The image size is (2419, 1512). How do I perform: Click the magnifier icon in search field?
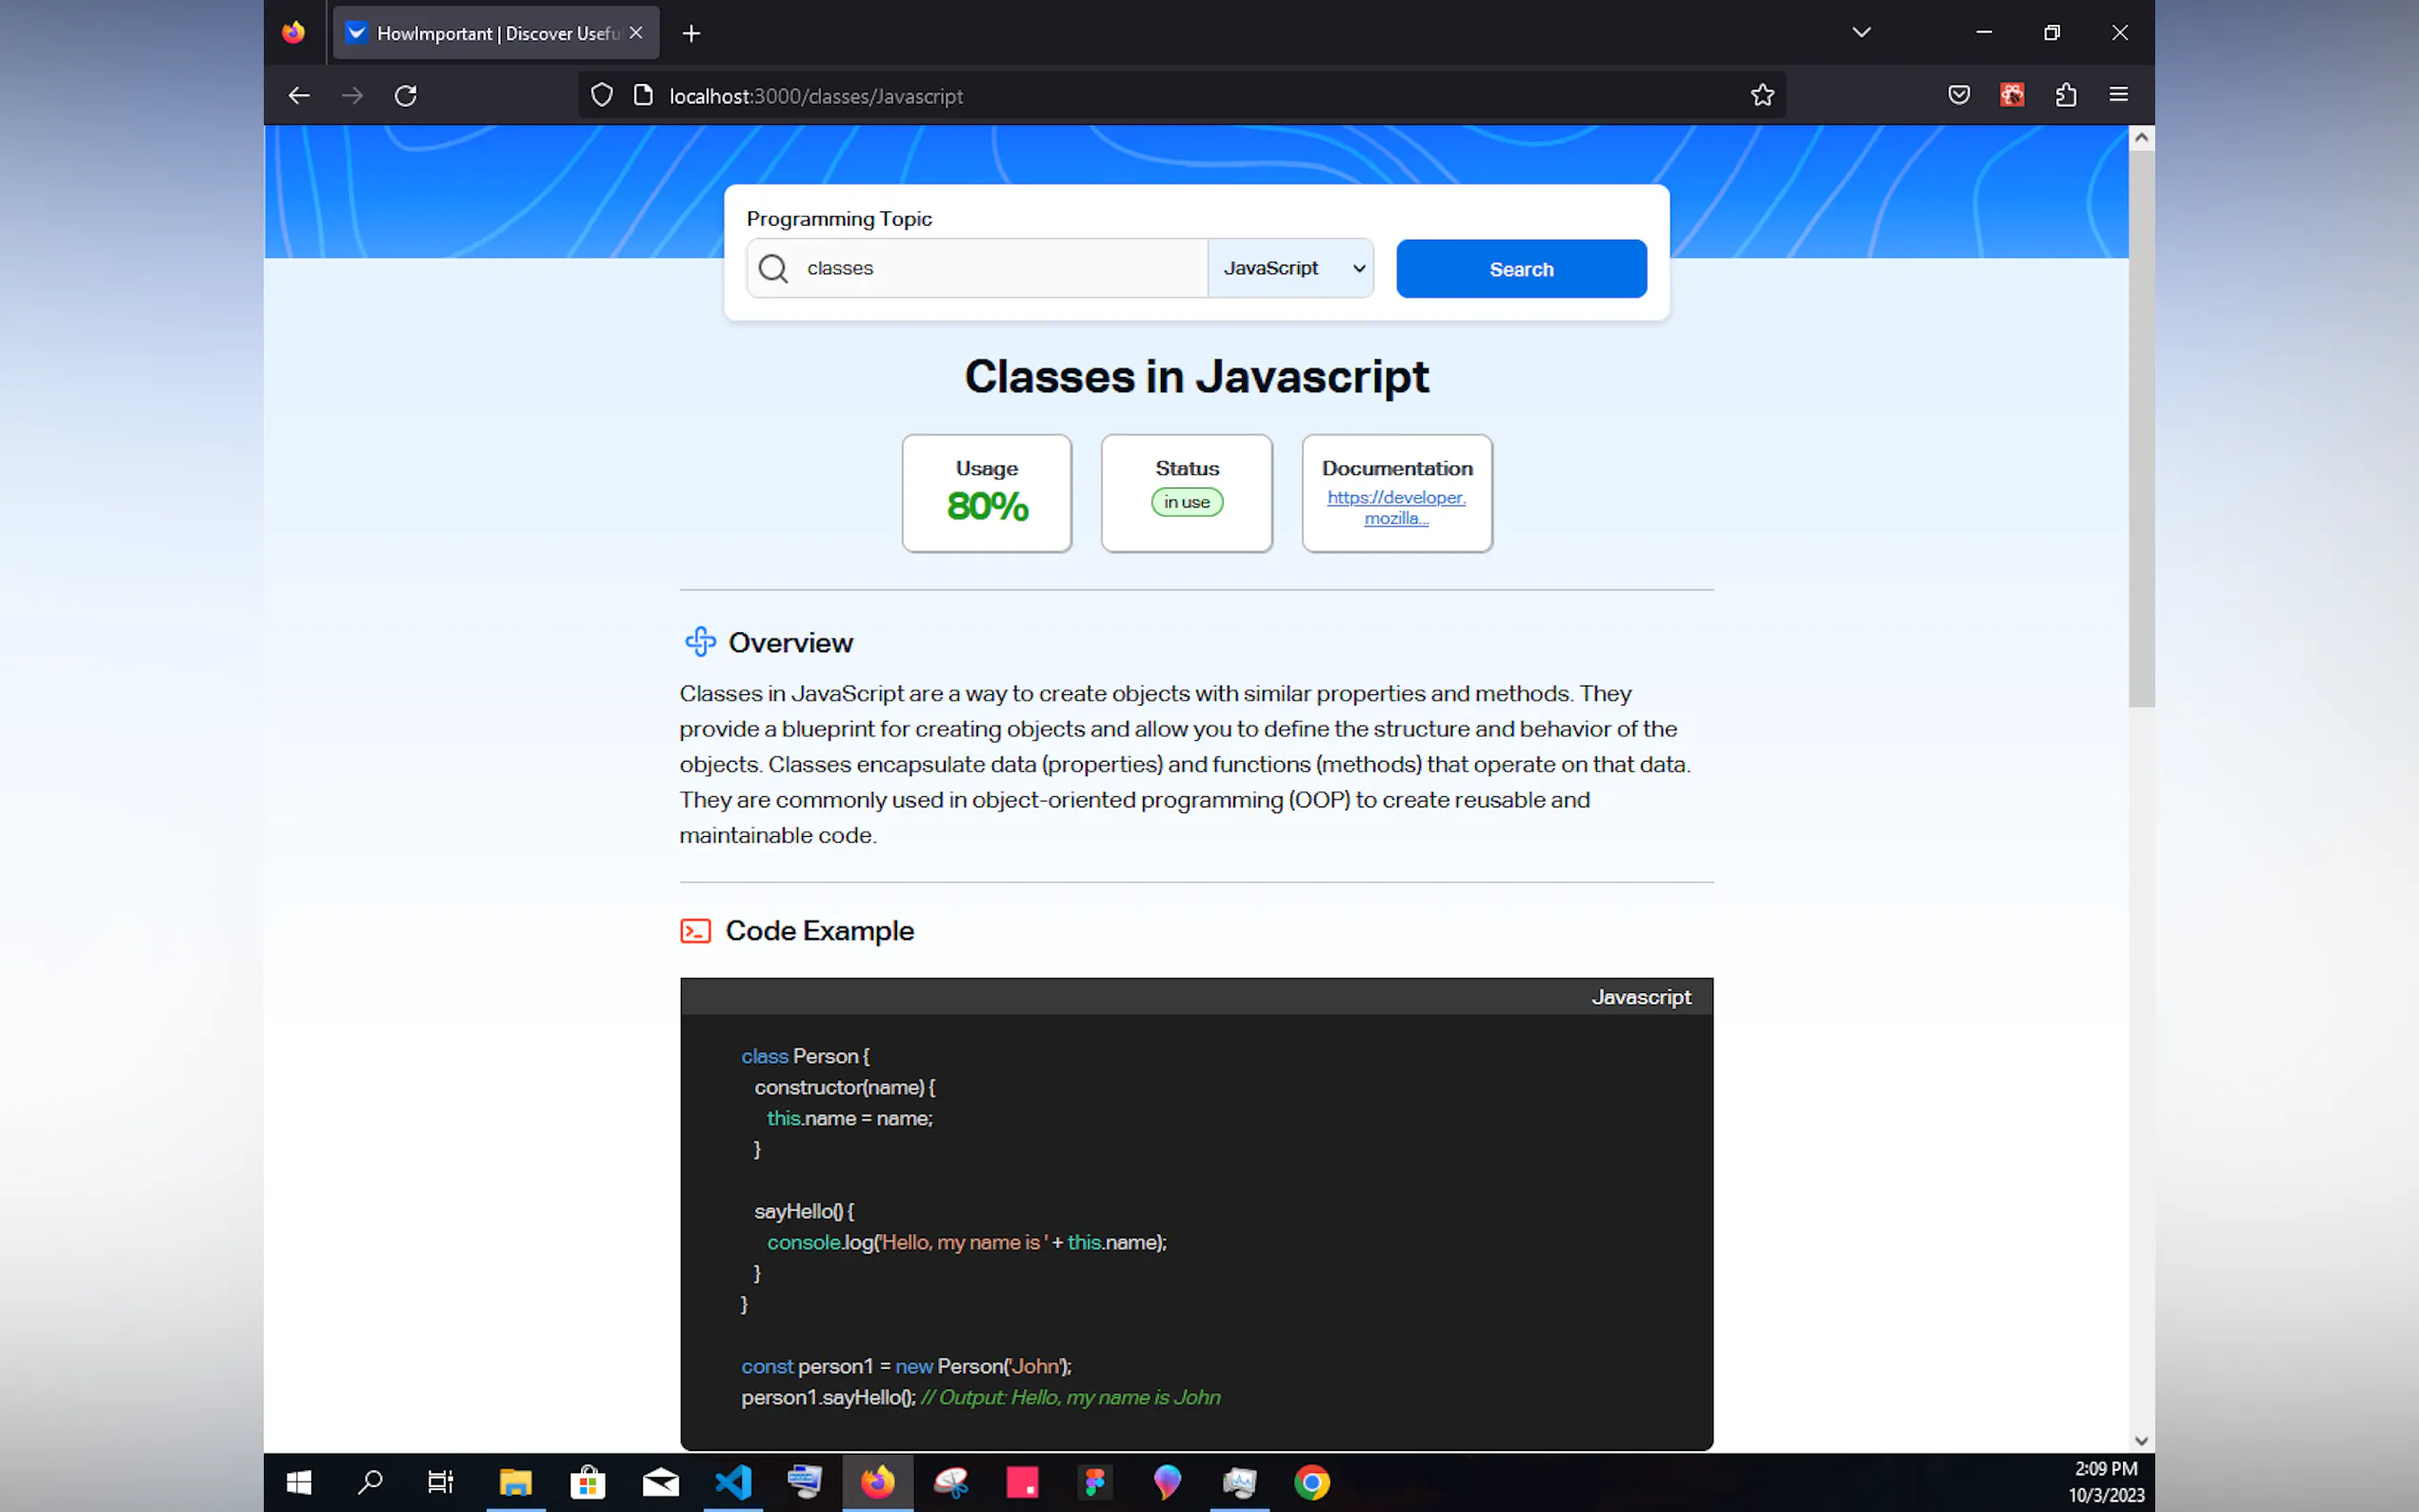pyautogui.click(x=773, y=269)
